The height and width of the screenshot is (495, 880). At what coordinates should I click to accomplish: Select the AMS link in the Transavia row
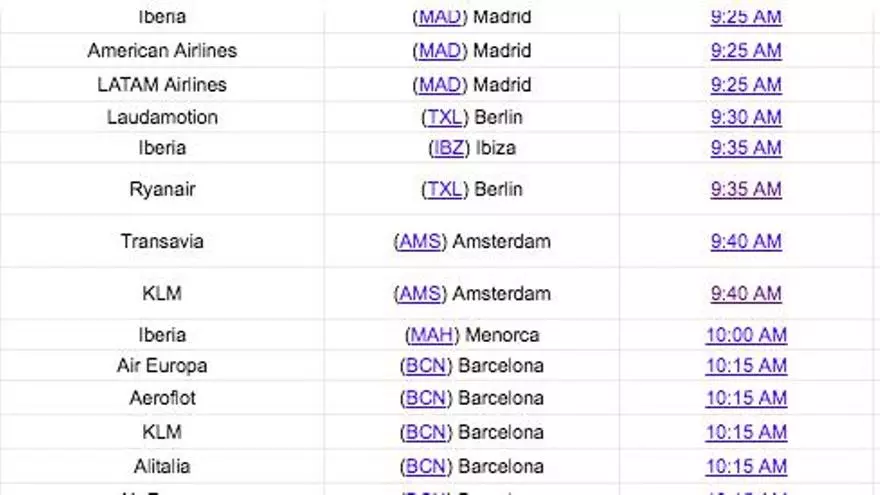click(420, 241)
